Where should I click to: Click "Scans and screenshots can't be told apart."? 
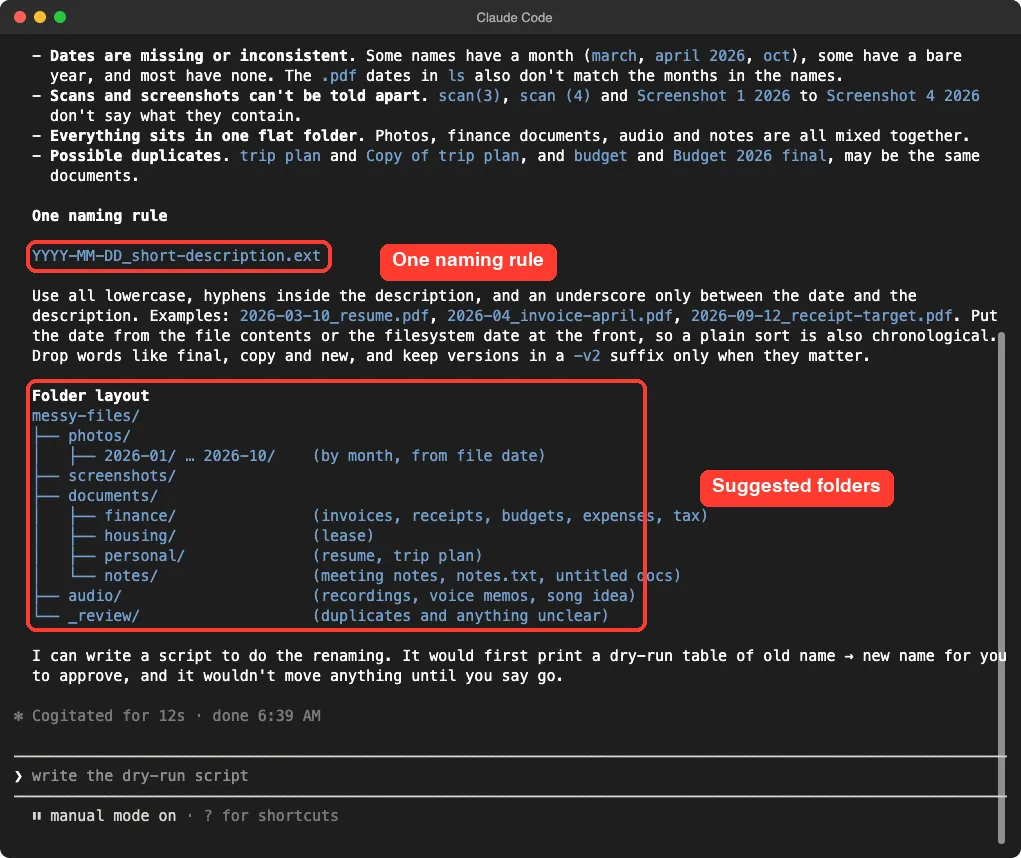tap(239, 96)
